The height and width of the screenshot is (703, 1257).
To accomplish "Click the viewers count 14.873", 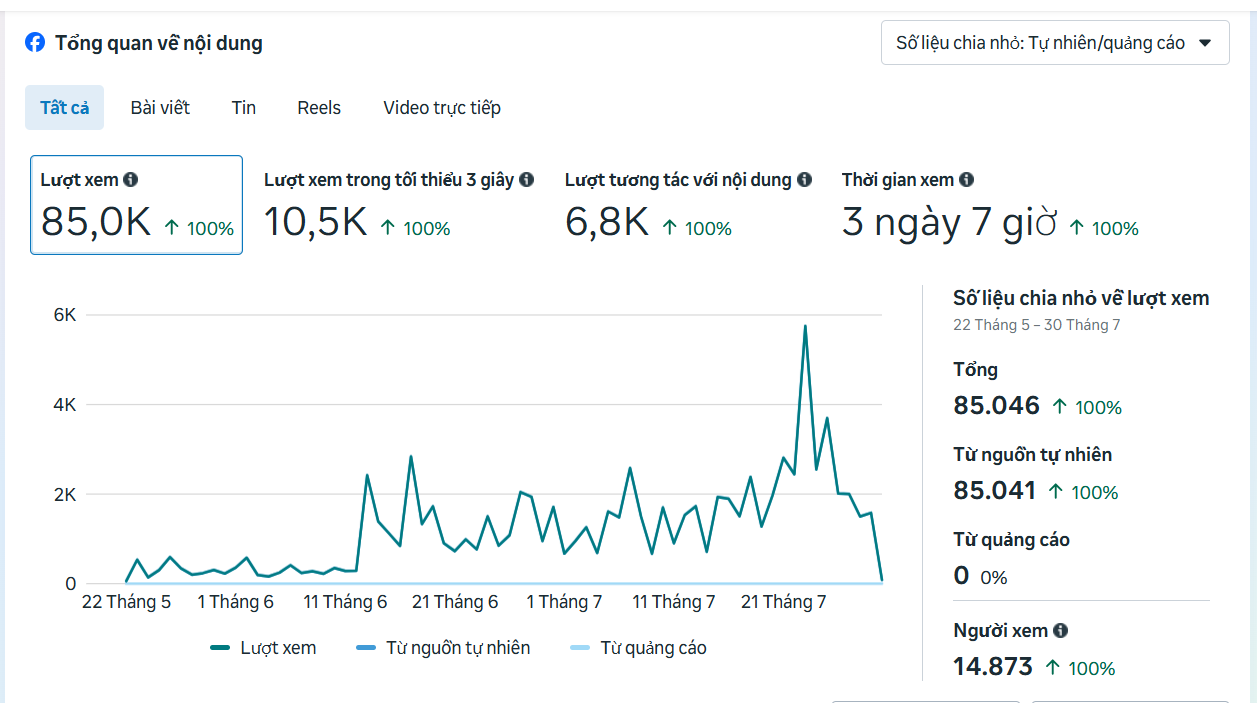I will point(993,667).
